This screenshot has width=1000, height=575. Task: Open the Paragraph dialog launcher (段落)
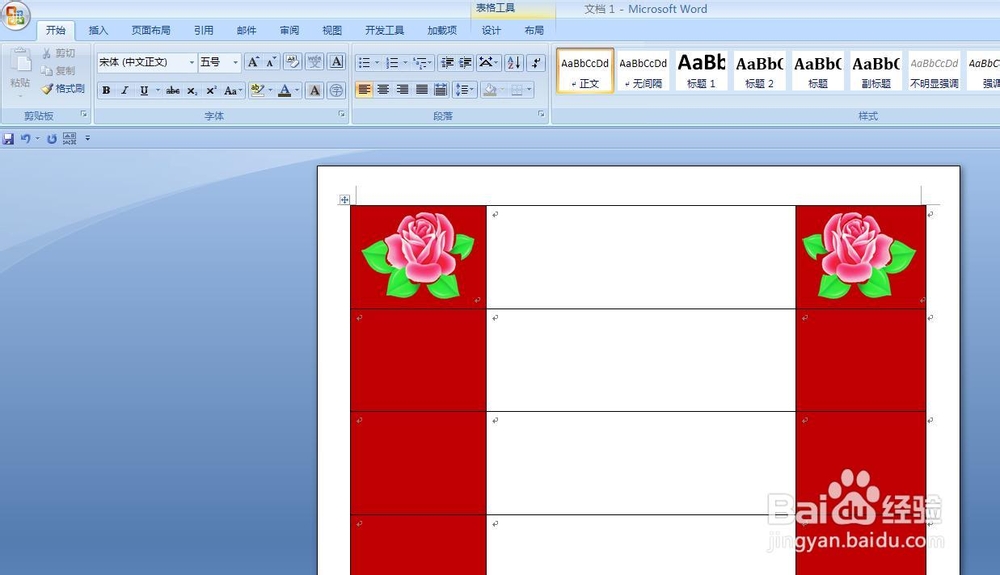coord(541,114)
